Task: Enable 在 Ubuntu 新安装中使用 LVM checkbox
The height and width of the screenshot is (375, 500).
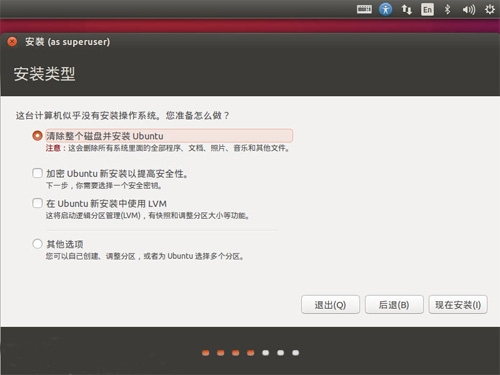Action: (x=37, y=203)
